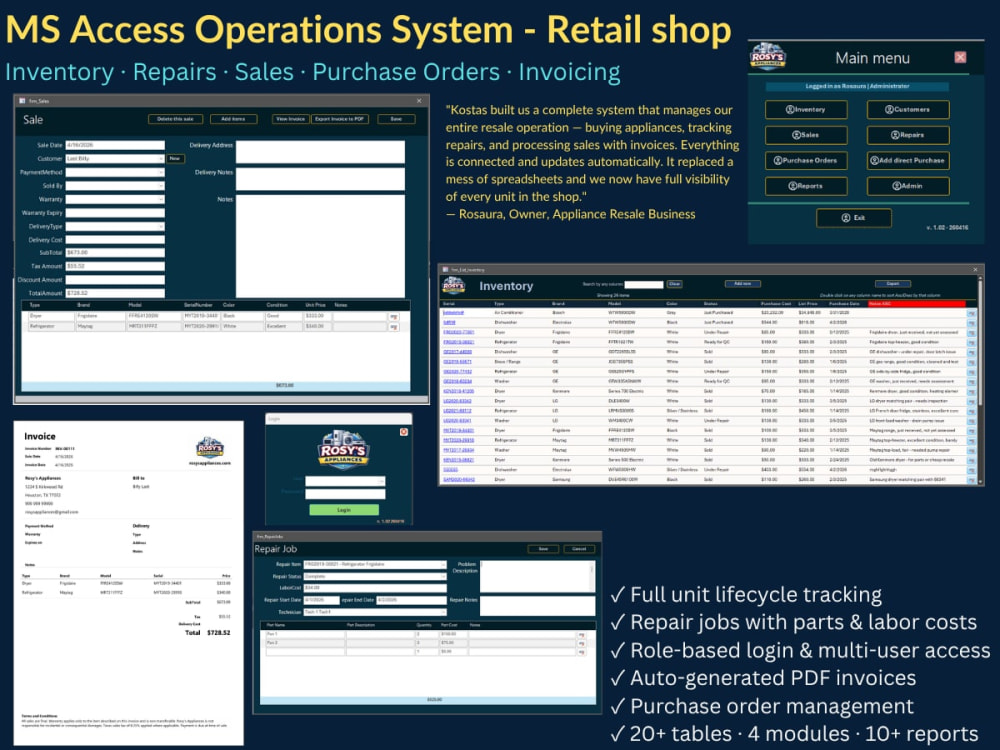Click red close icon on Login form
Screen dimensions: 1000x750
click(404, 432)
